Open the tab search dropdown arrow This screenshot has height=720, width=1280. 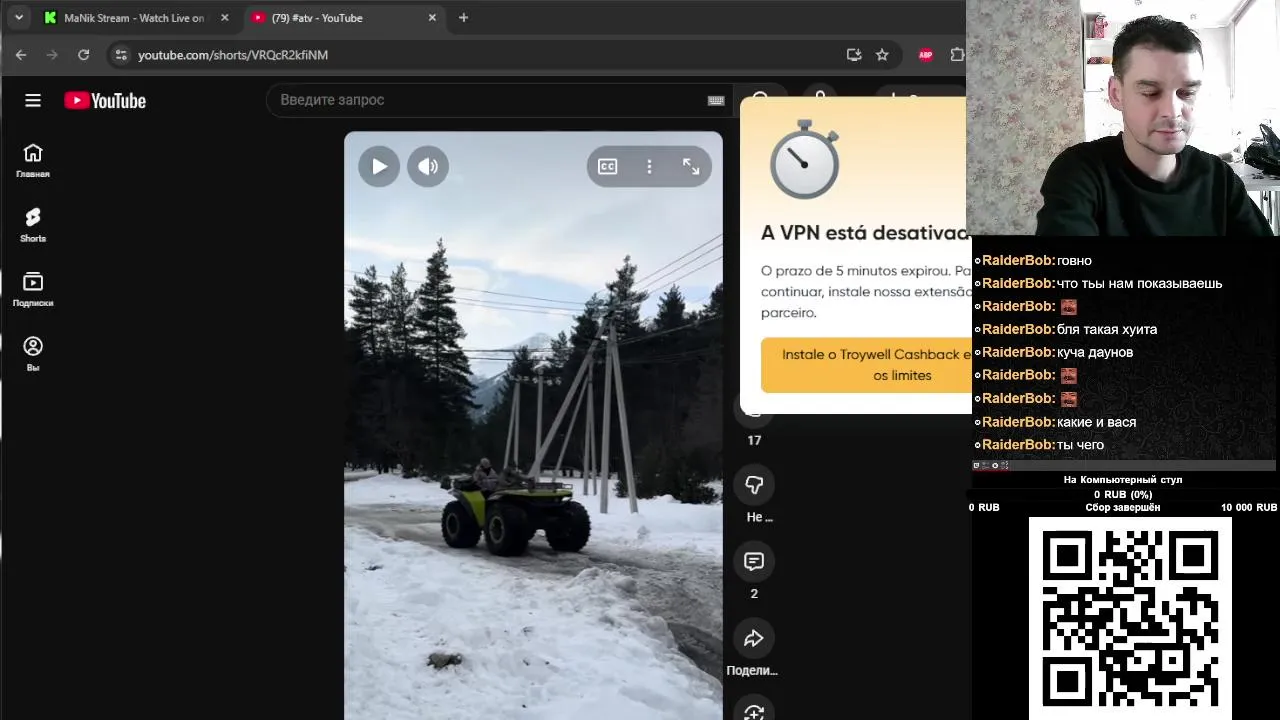tap(18, 17)
